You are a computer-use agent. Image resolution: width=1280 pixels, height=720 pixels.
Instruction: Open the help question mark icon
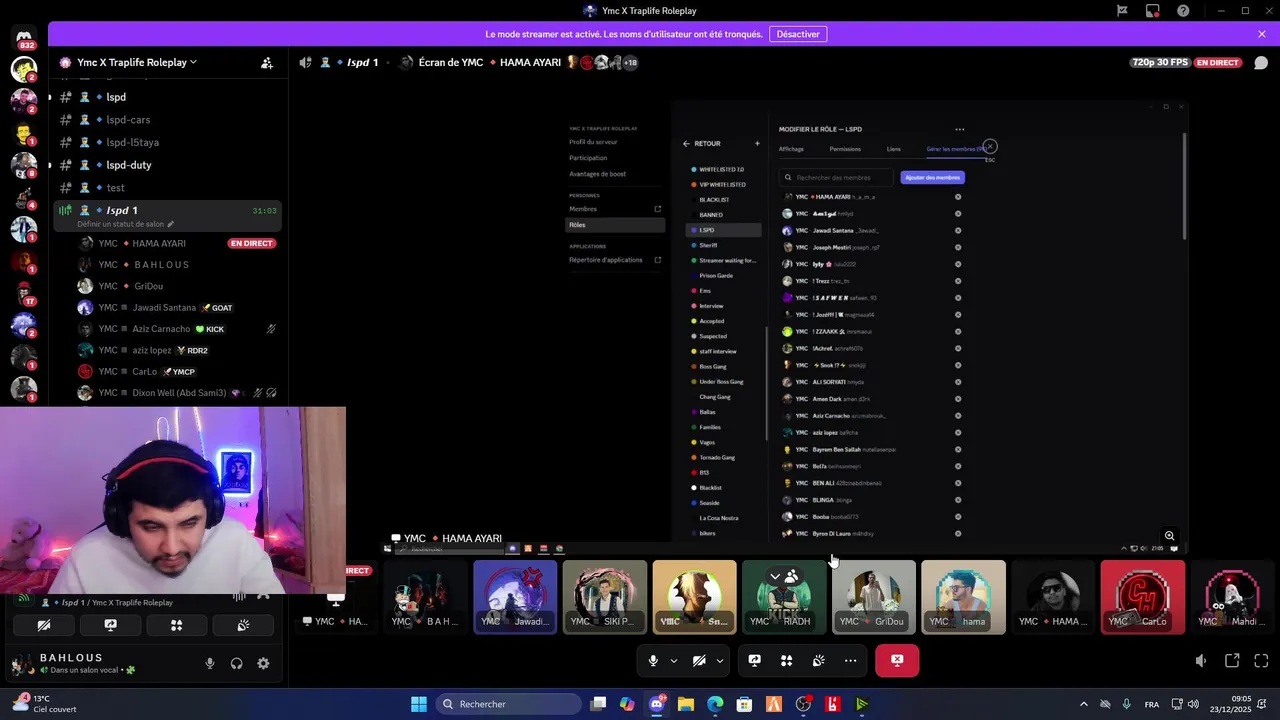(x=1184, y=11)
